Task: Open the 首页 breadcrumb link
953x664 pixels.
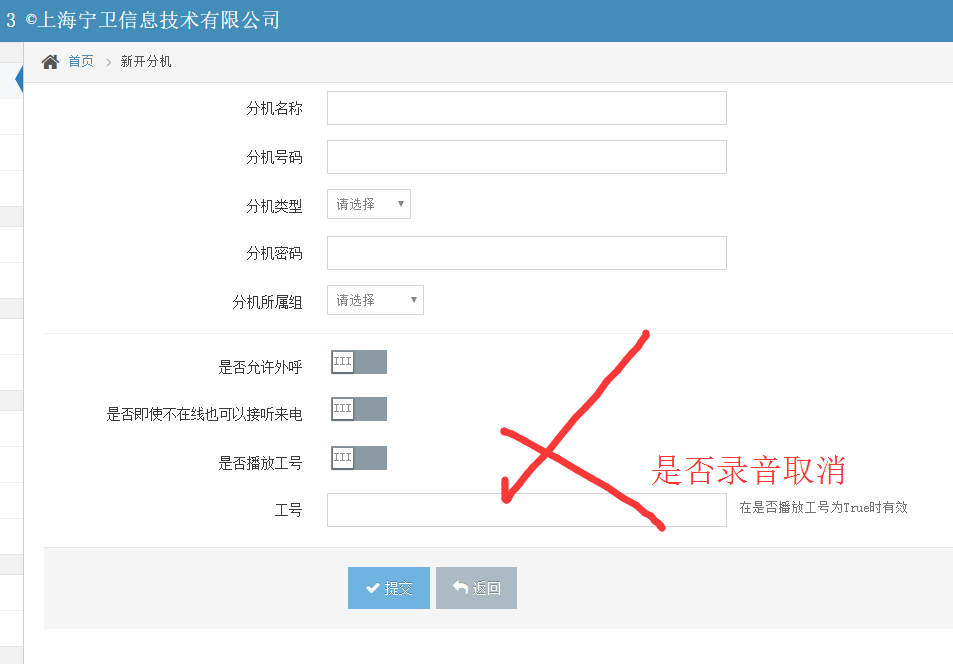Action: coord(81,62)
